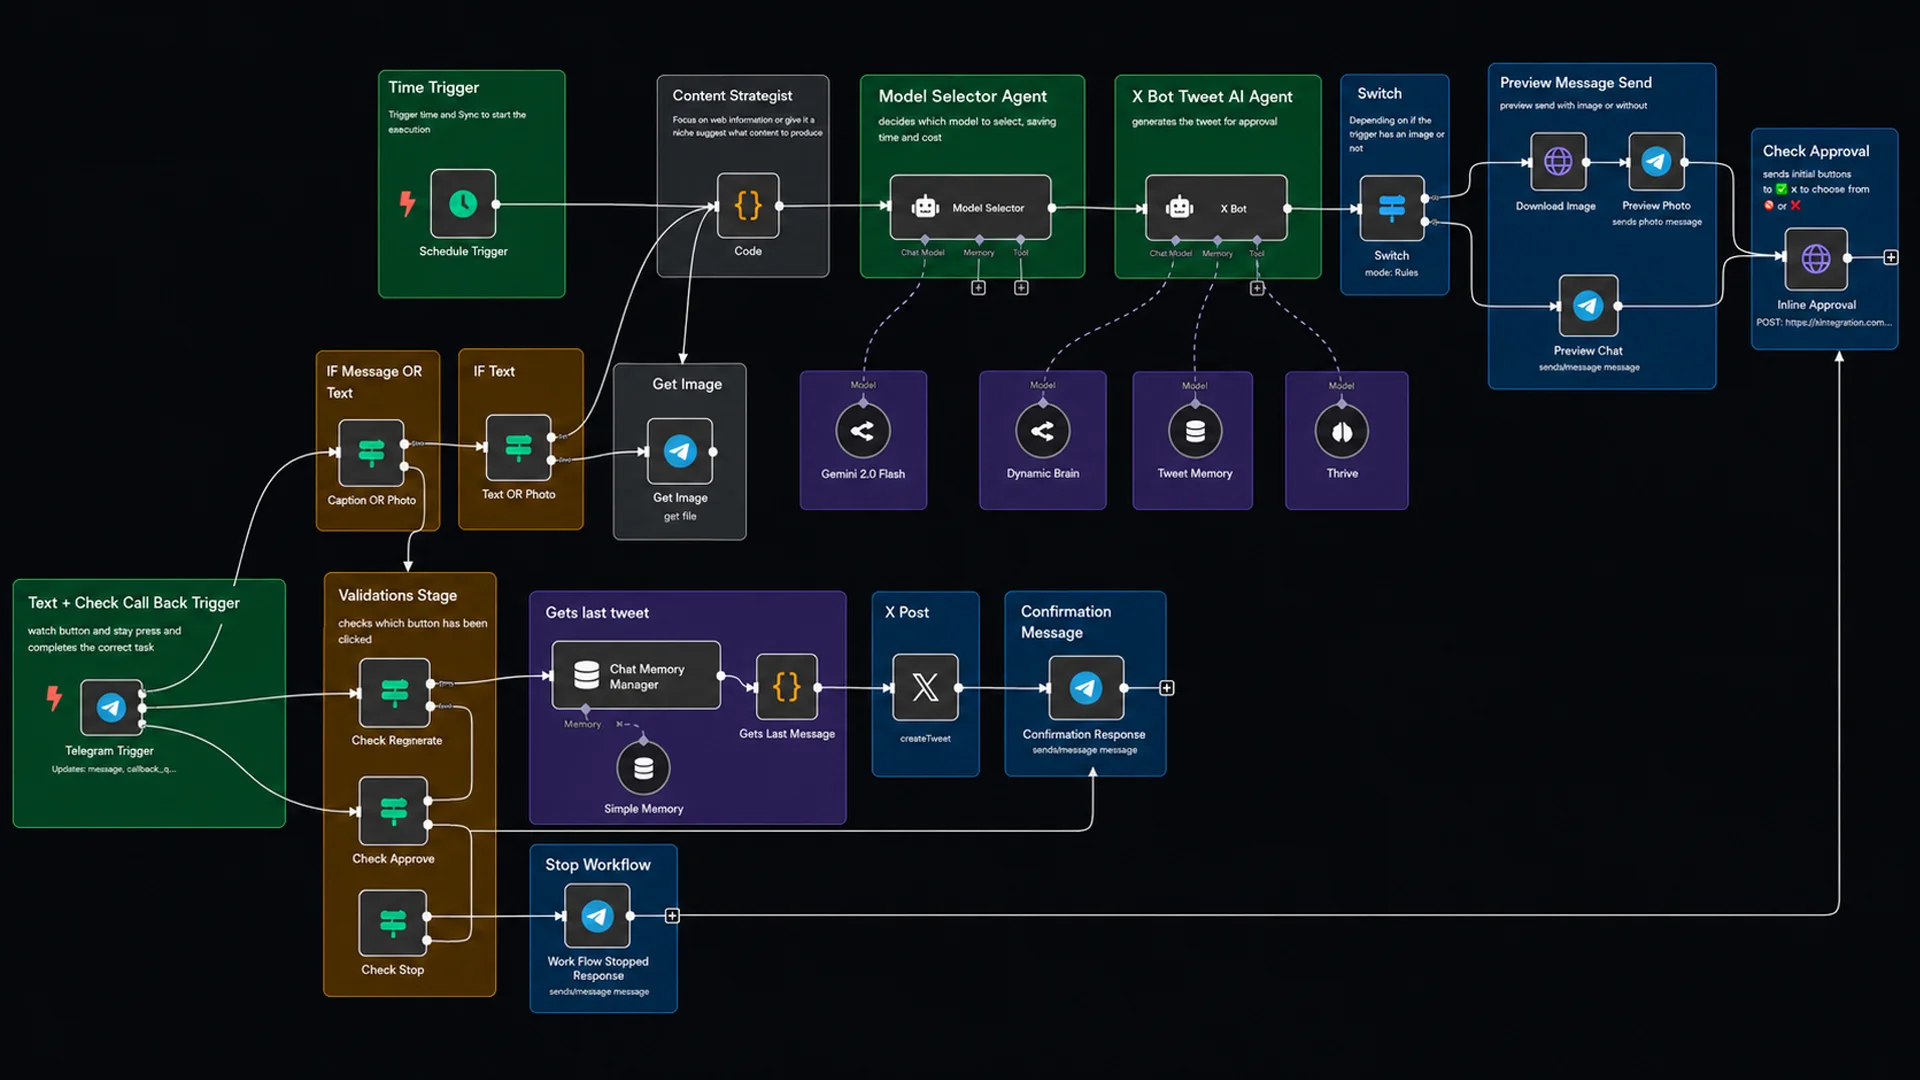Click the Memory connector under Chat Memory Manager
Image resolution: width=1920 pixels, height=1080 pixels.
pos(586,710)
